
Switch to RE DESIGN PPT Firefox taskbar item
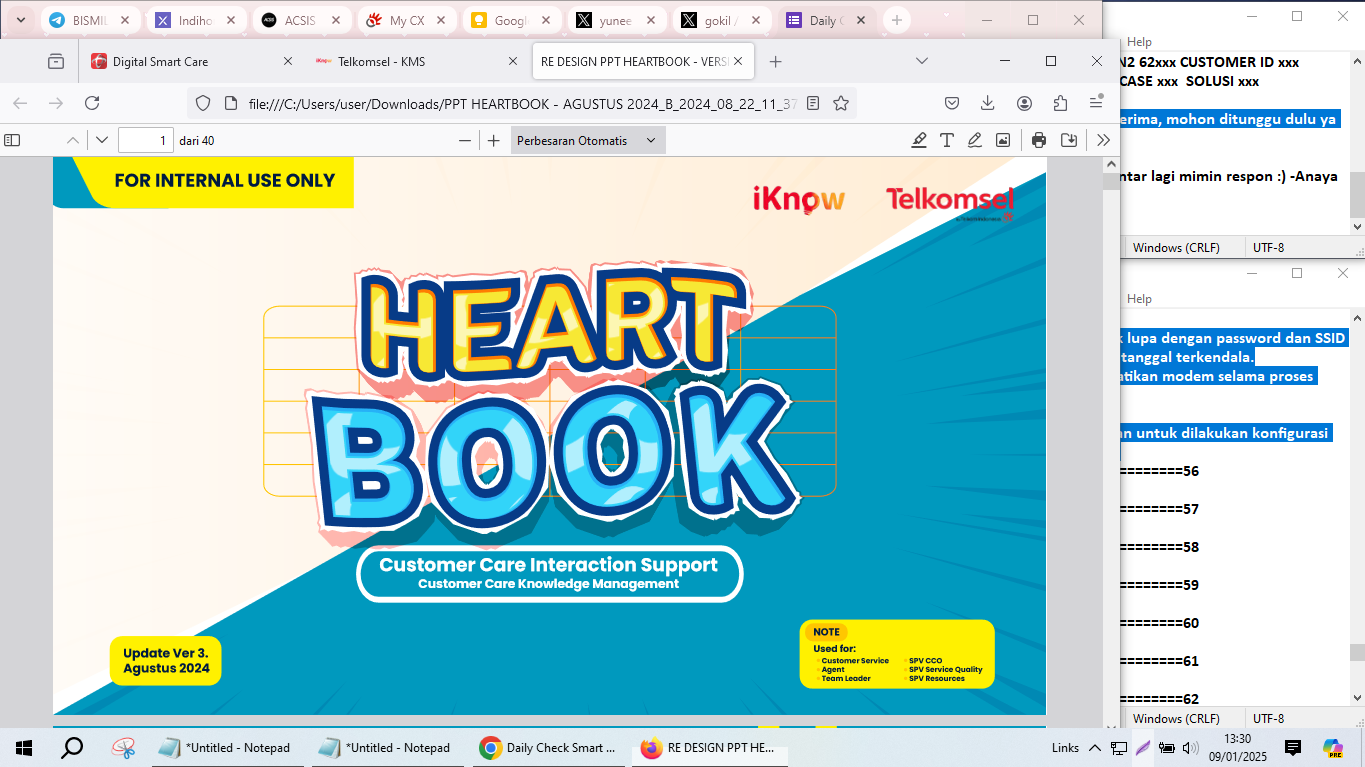708,747
